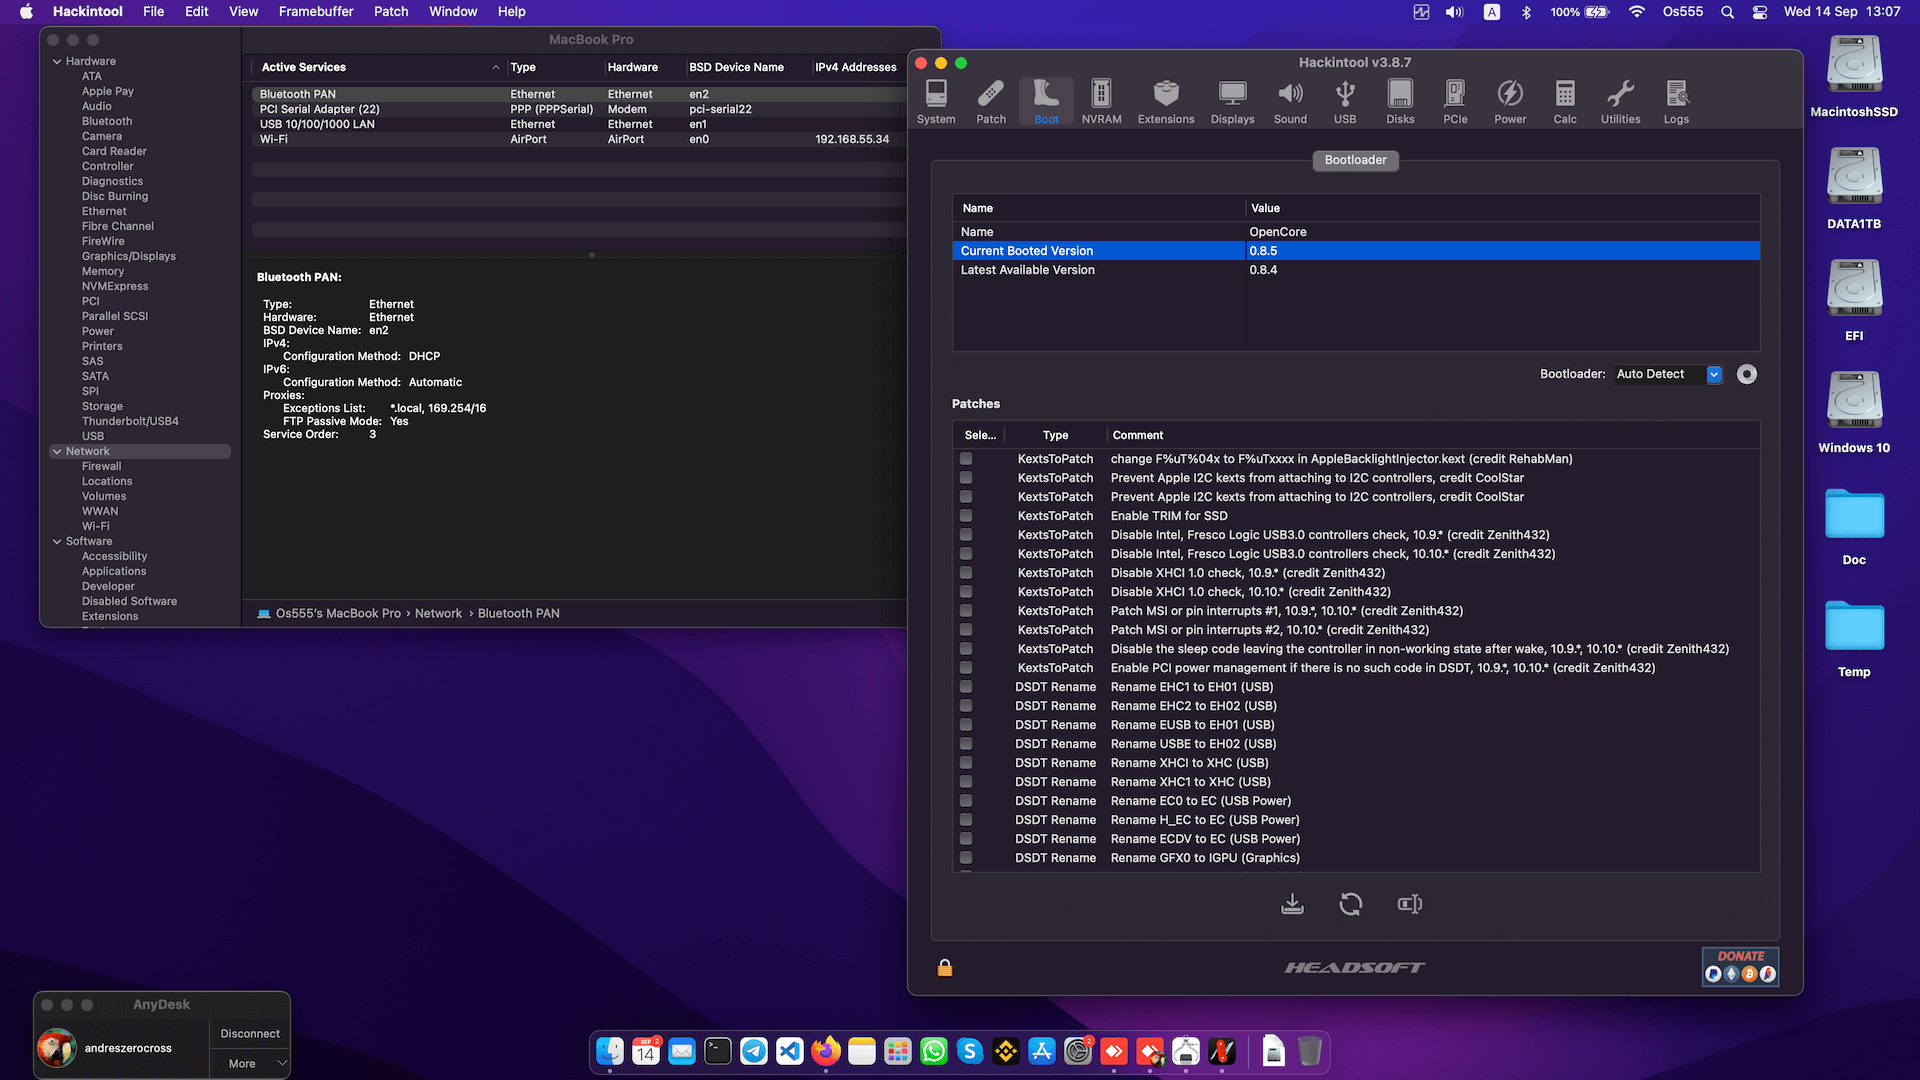Select the Latest Available Version row
This screenshot has height=1080, width=1920.
coord(1356,270)
